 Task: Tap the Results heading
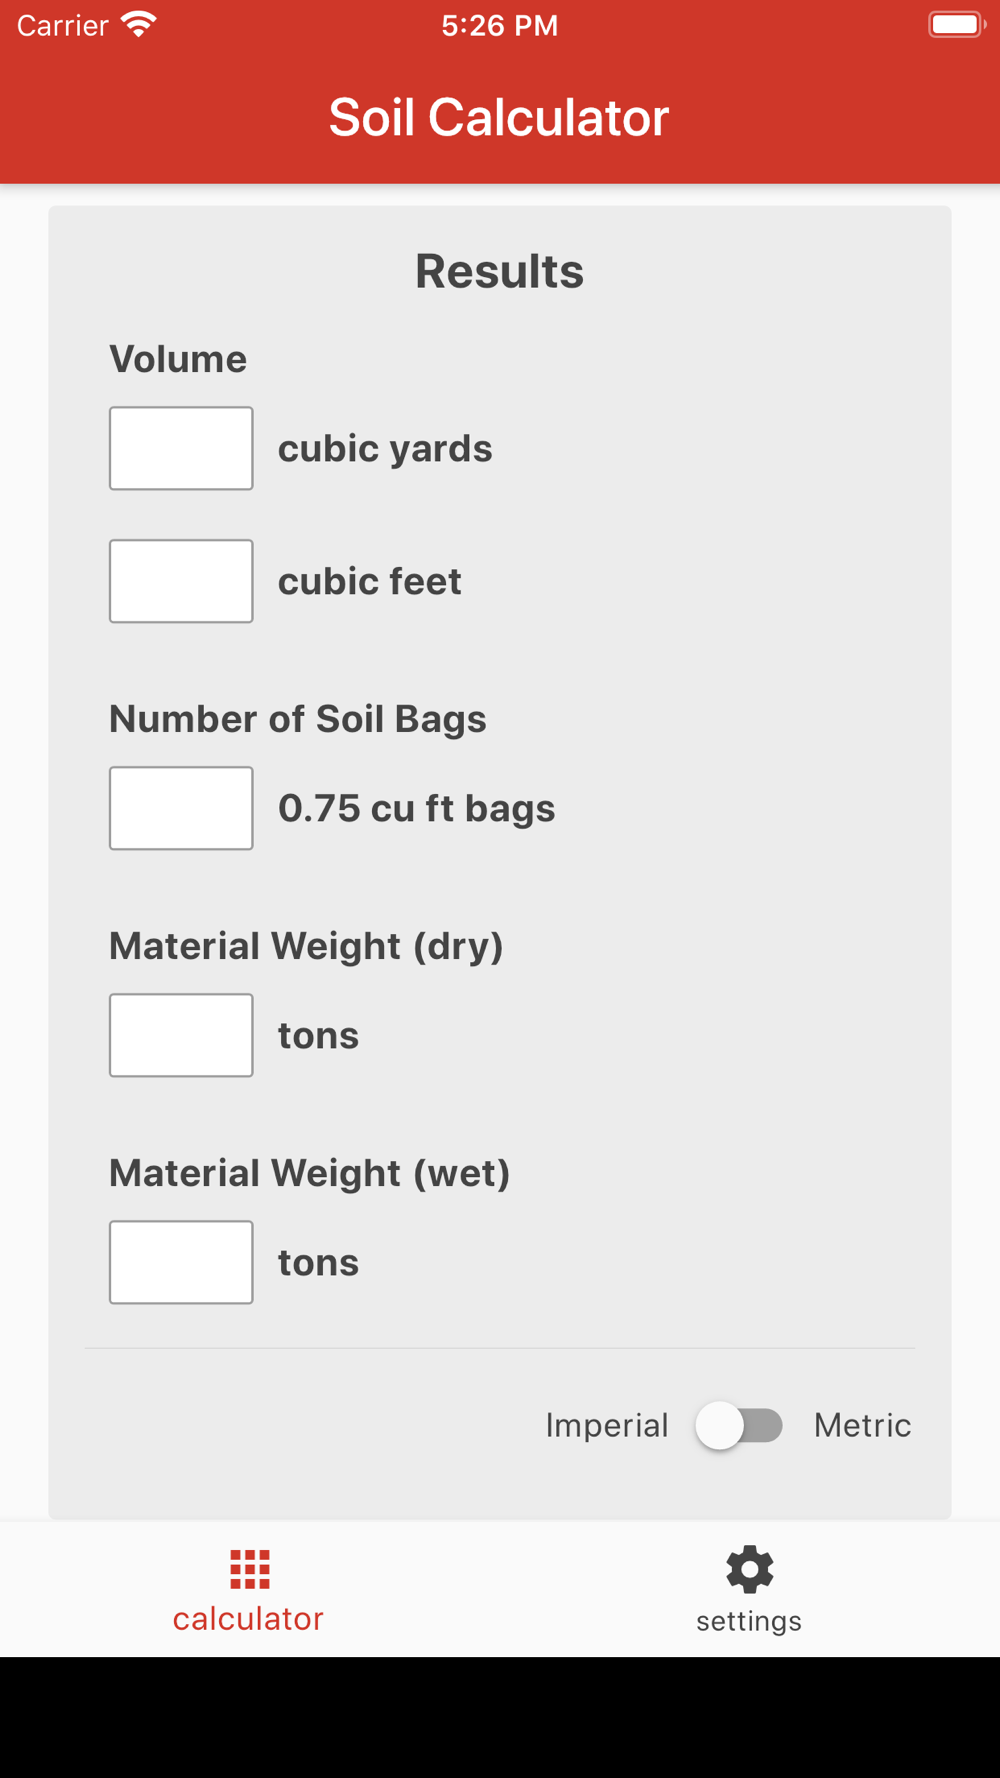tap(499, 271)
